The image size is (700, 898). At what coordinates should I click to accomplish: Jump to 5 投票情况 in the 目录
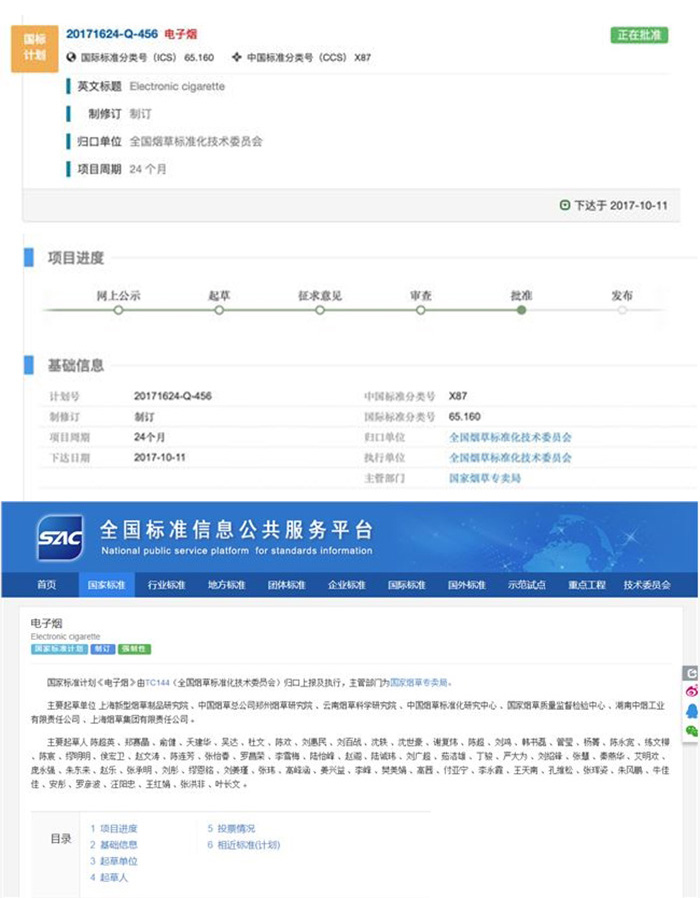click(231, 829)
